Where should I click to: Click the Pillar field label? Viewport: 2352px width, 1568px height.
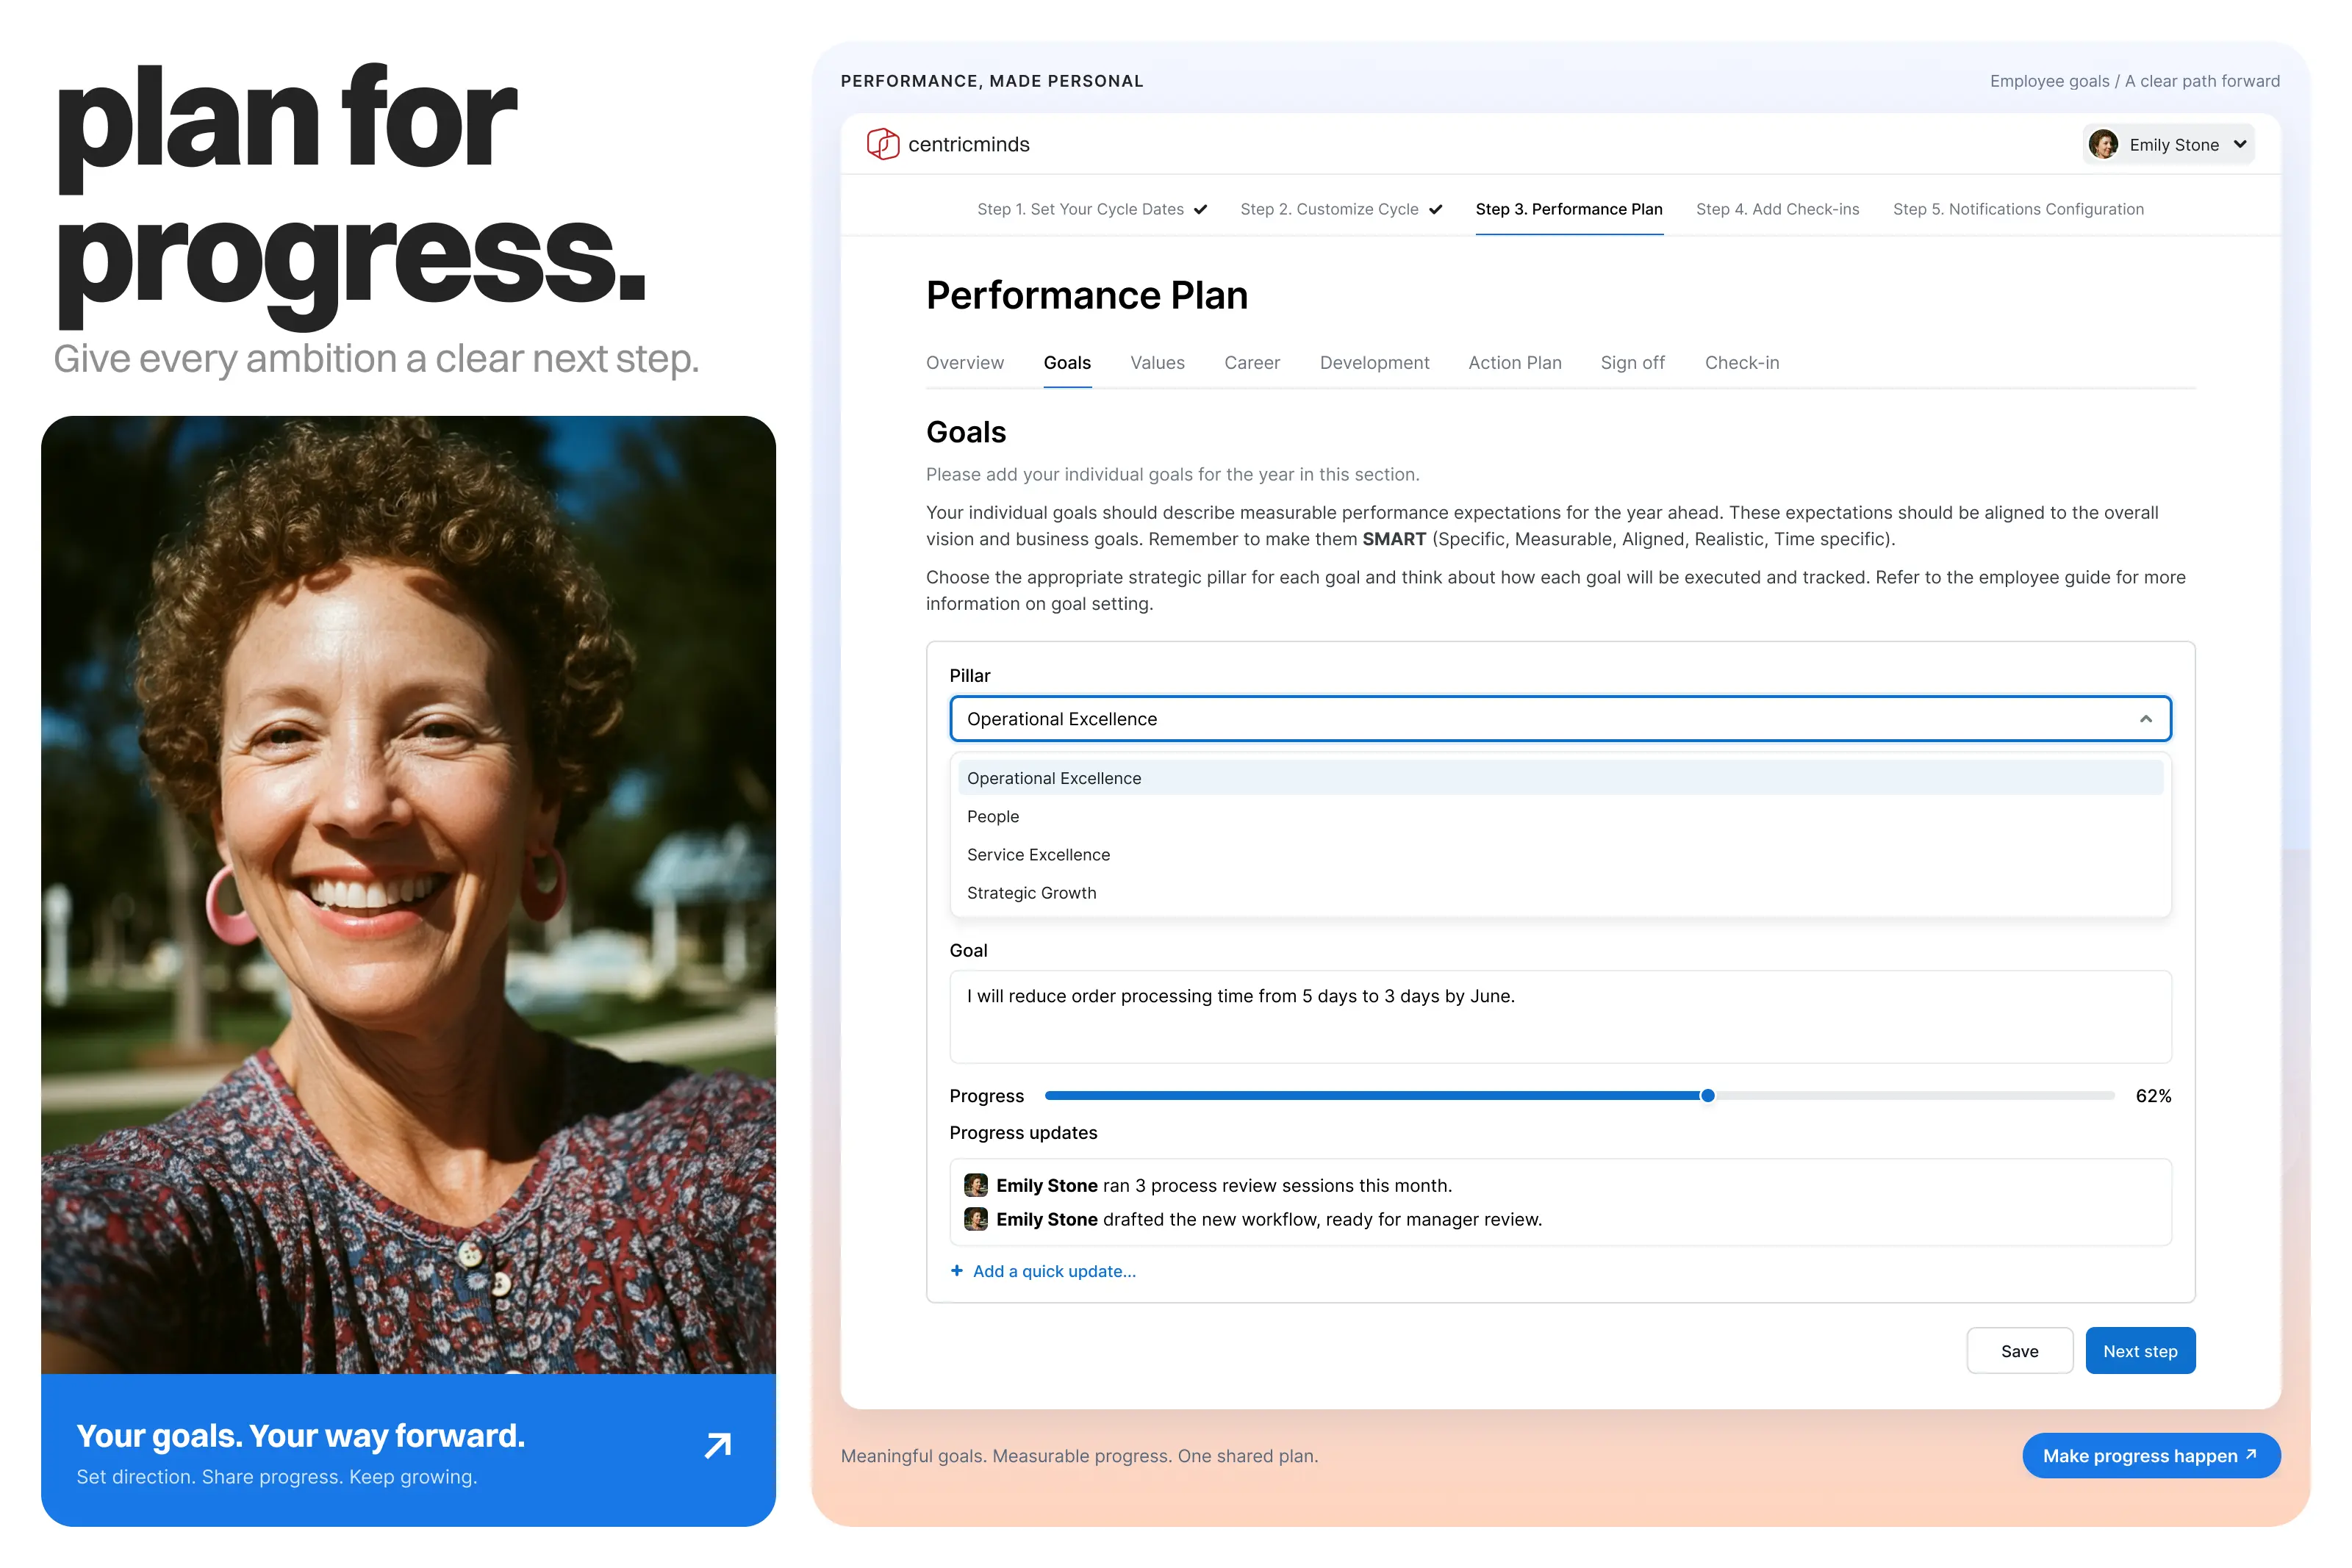tap(969, 675)
